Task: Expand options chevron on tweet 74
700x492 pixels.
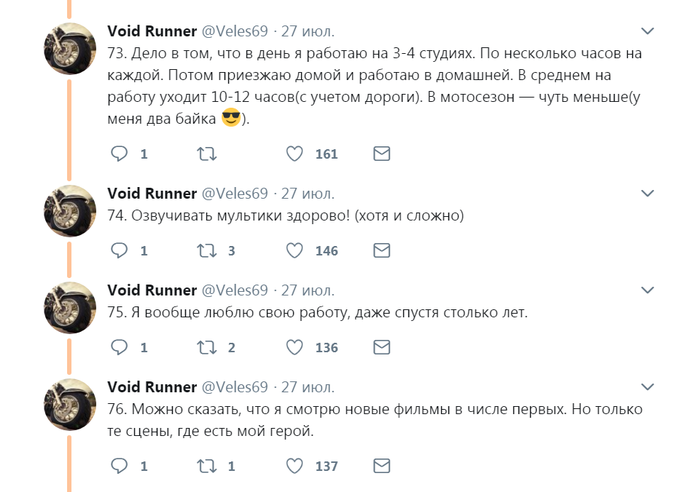Action: pos(648,193)
